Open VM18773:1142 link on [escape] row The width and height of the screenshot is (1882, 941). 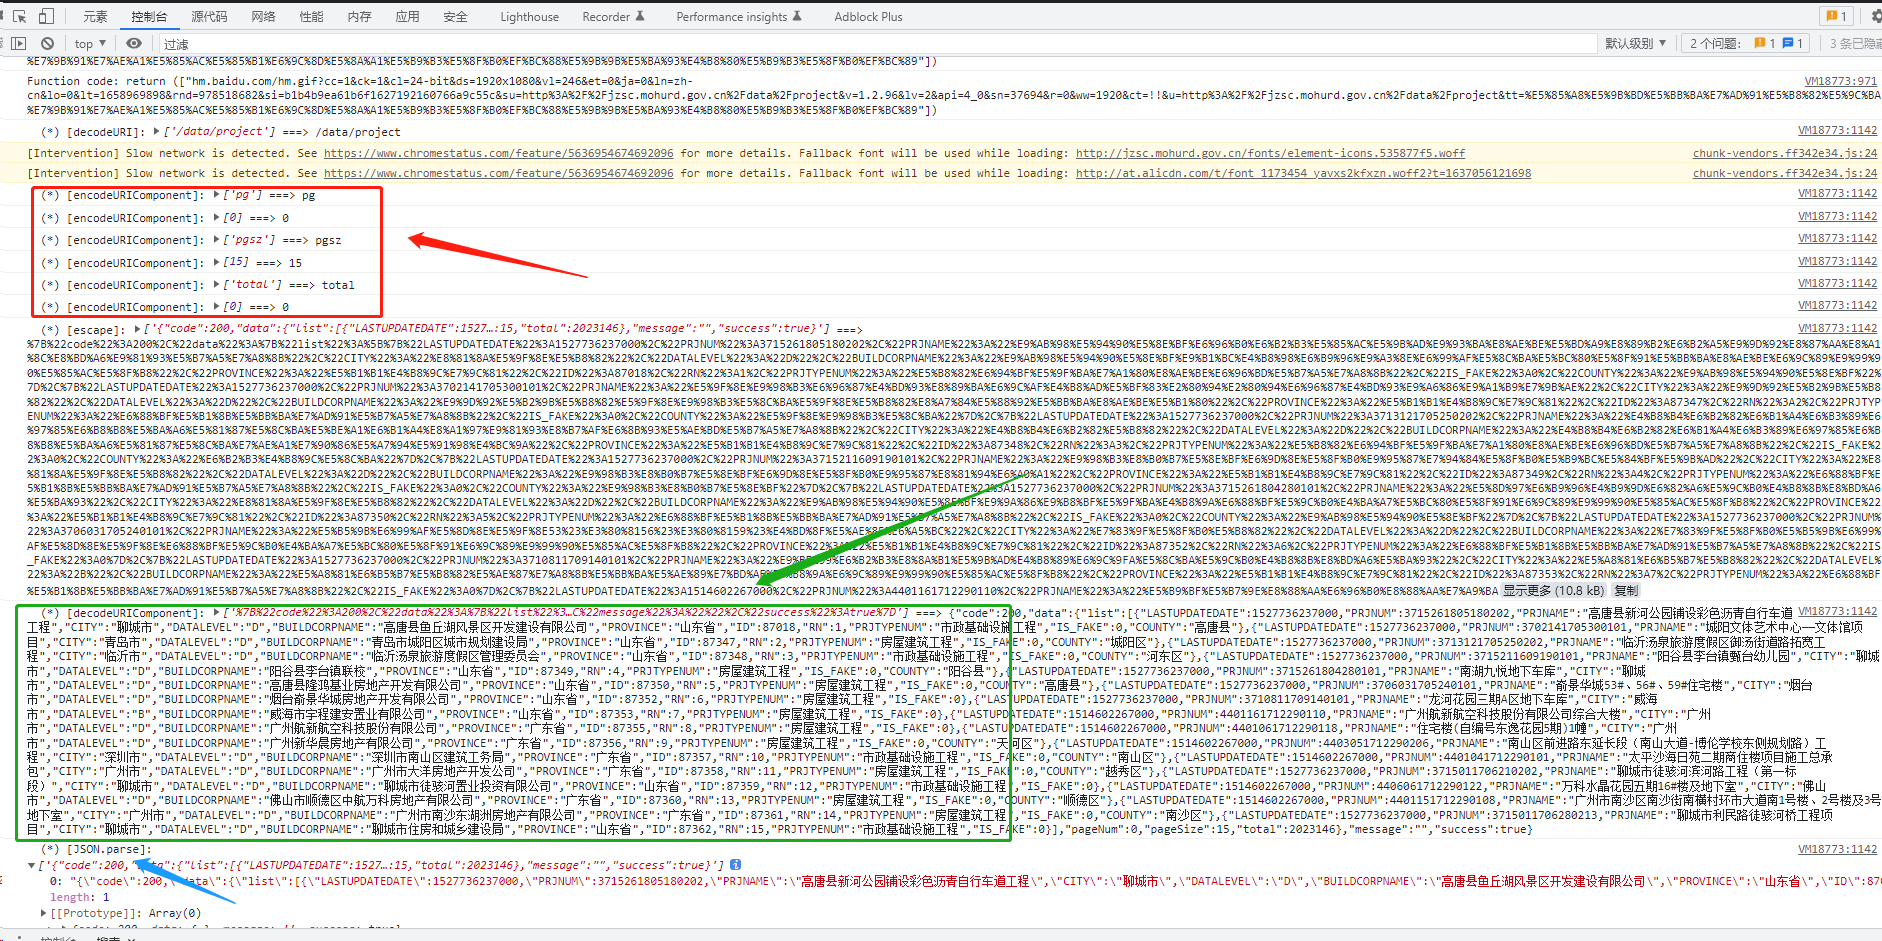pyautogui.click(x=1837, y=328)
